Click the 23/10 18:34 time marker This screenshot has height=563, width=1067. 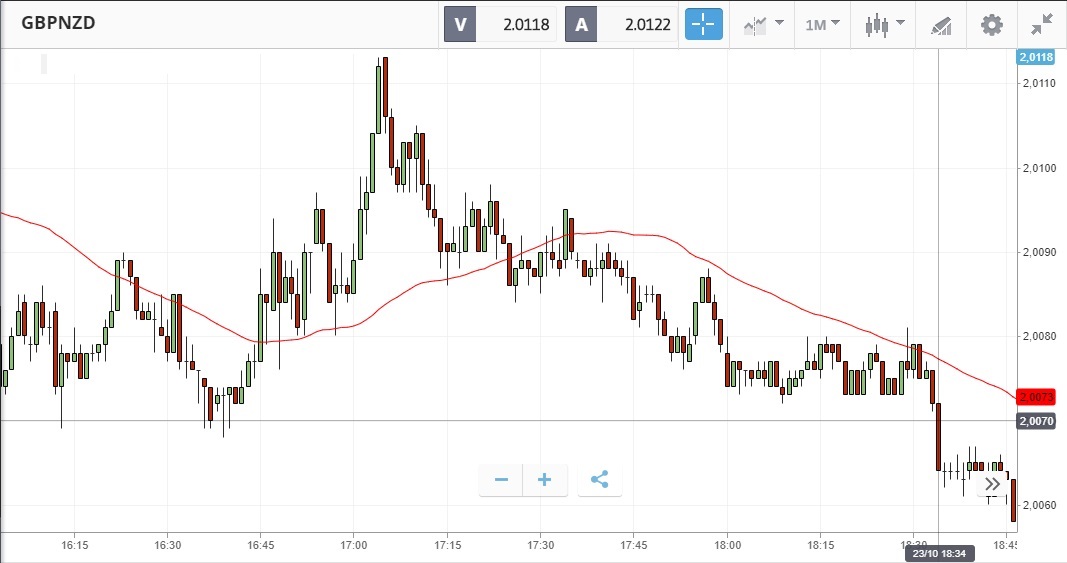(x=938, y=551)
